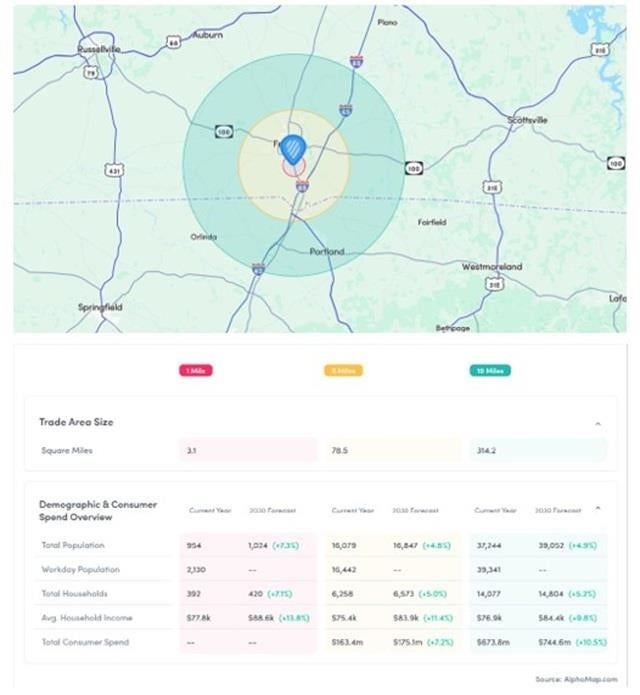
Task: Click the US 79 shield near Russellville
Action: pos(91,72)
